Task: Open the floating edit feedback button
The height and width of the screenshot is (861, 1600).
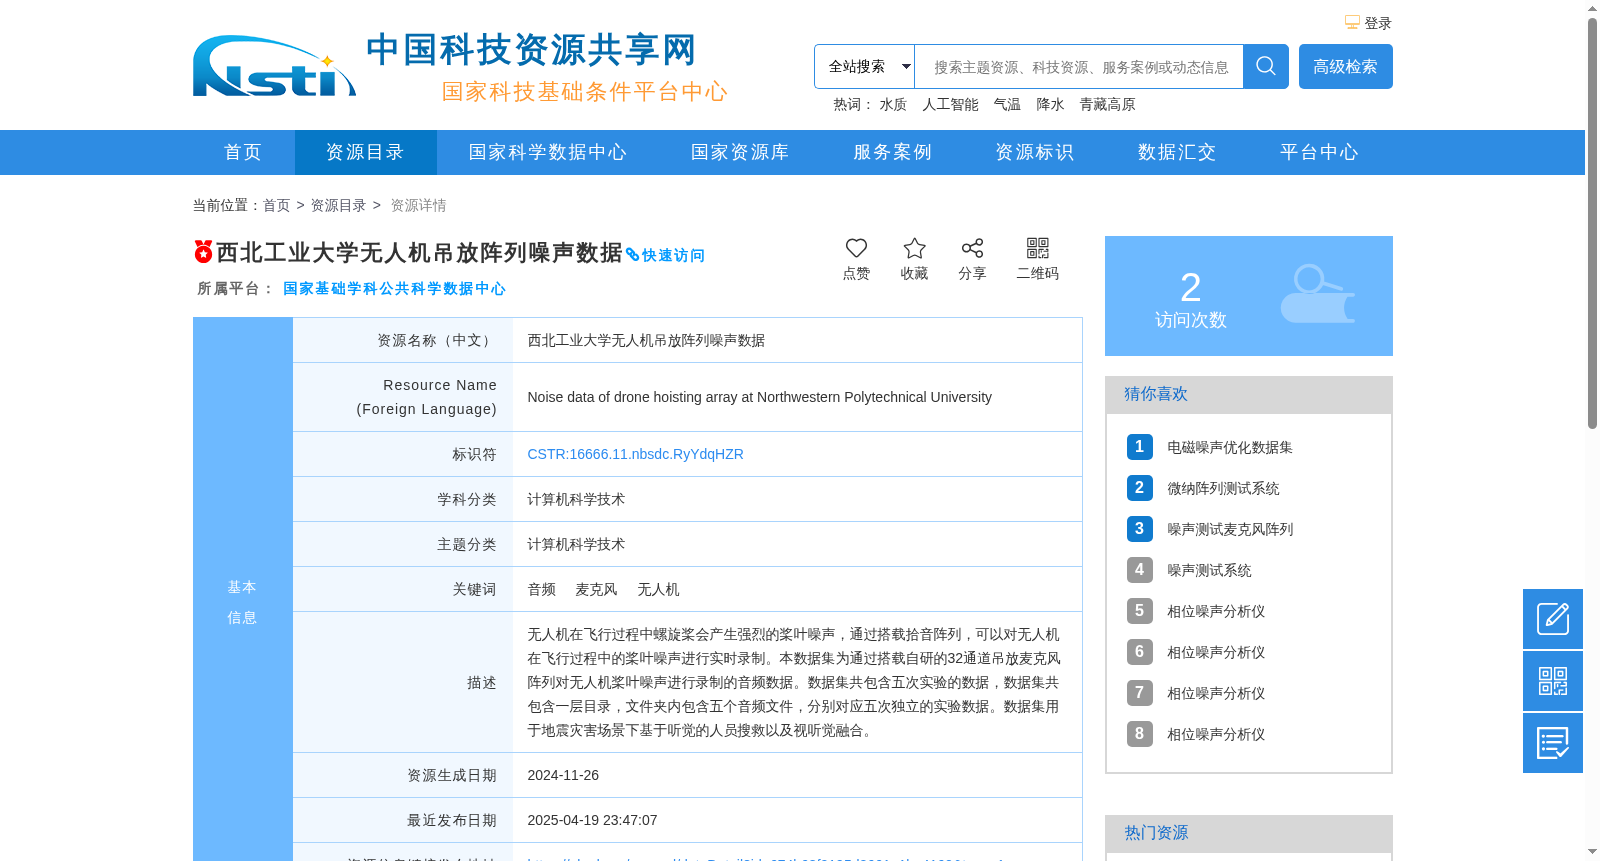Action: (x=1553, y=619)
